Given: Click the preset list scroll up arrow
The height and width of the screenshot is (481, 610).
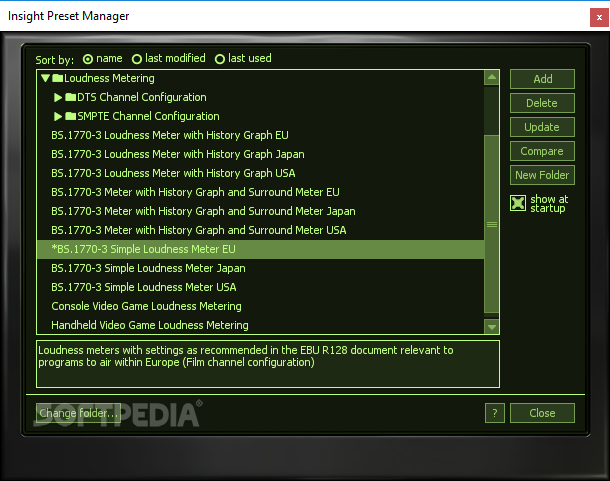Looking at the screenshot, I should pyautogui.click(x=492, y=77).
